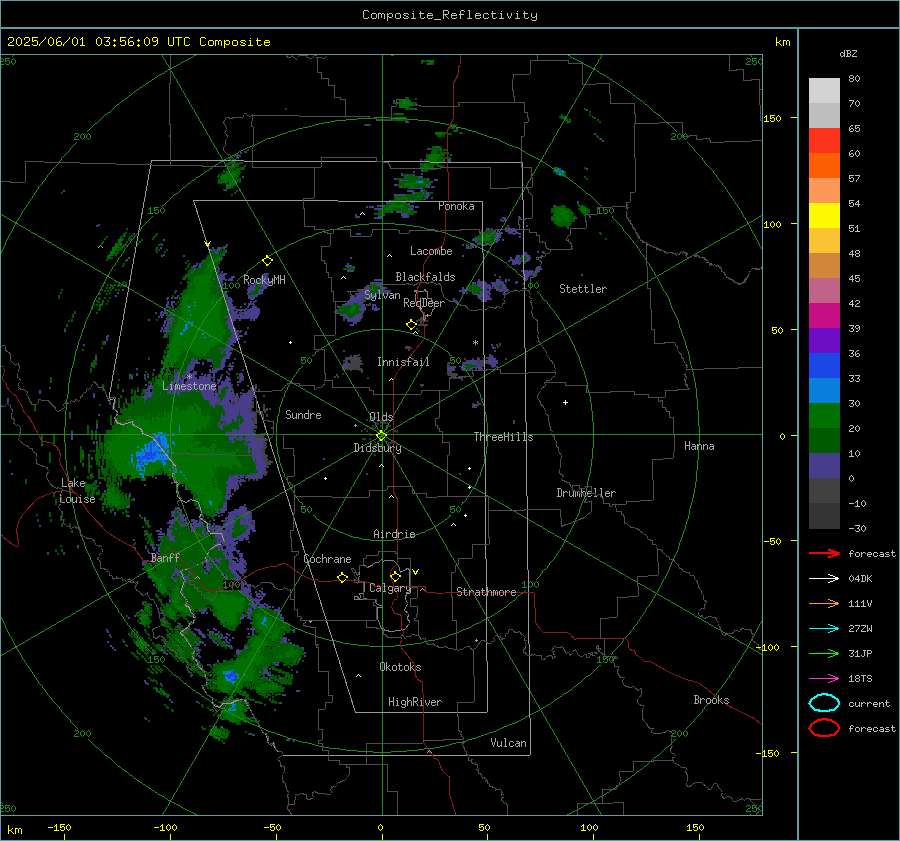The image size is (900, 841).
Task: Click the Ponoka city label
Action: [456, 206]
